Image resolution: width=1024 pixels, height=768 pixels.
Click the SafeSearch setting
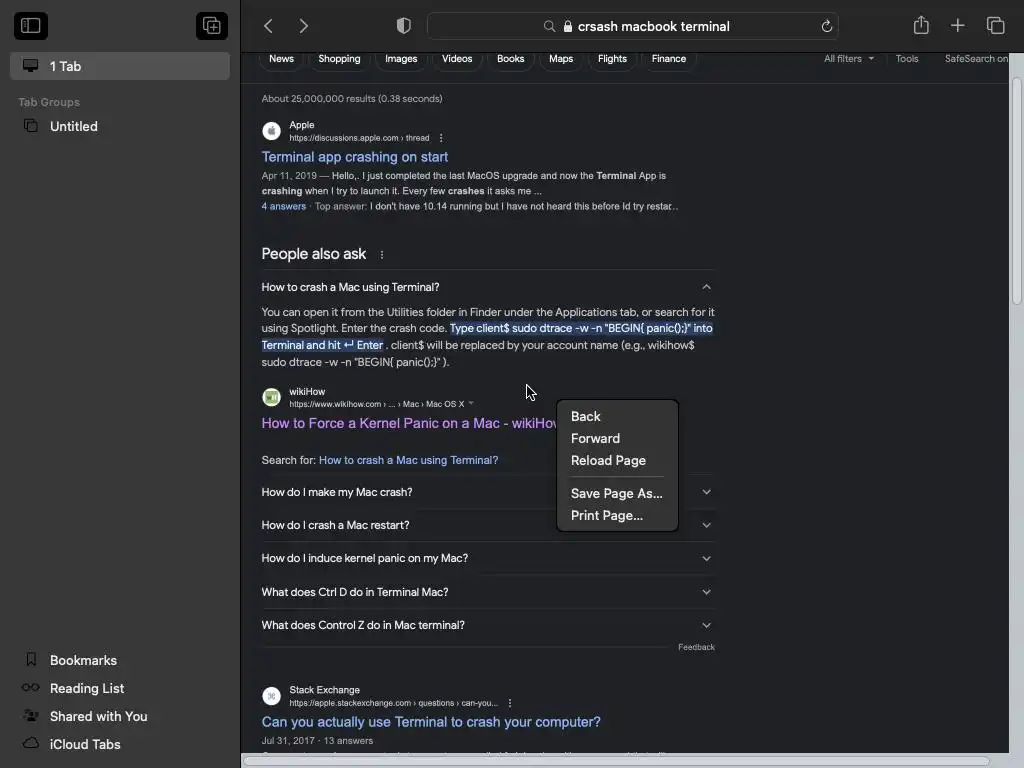(x=976, y=59)
